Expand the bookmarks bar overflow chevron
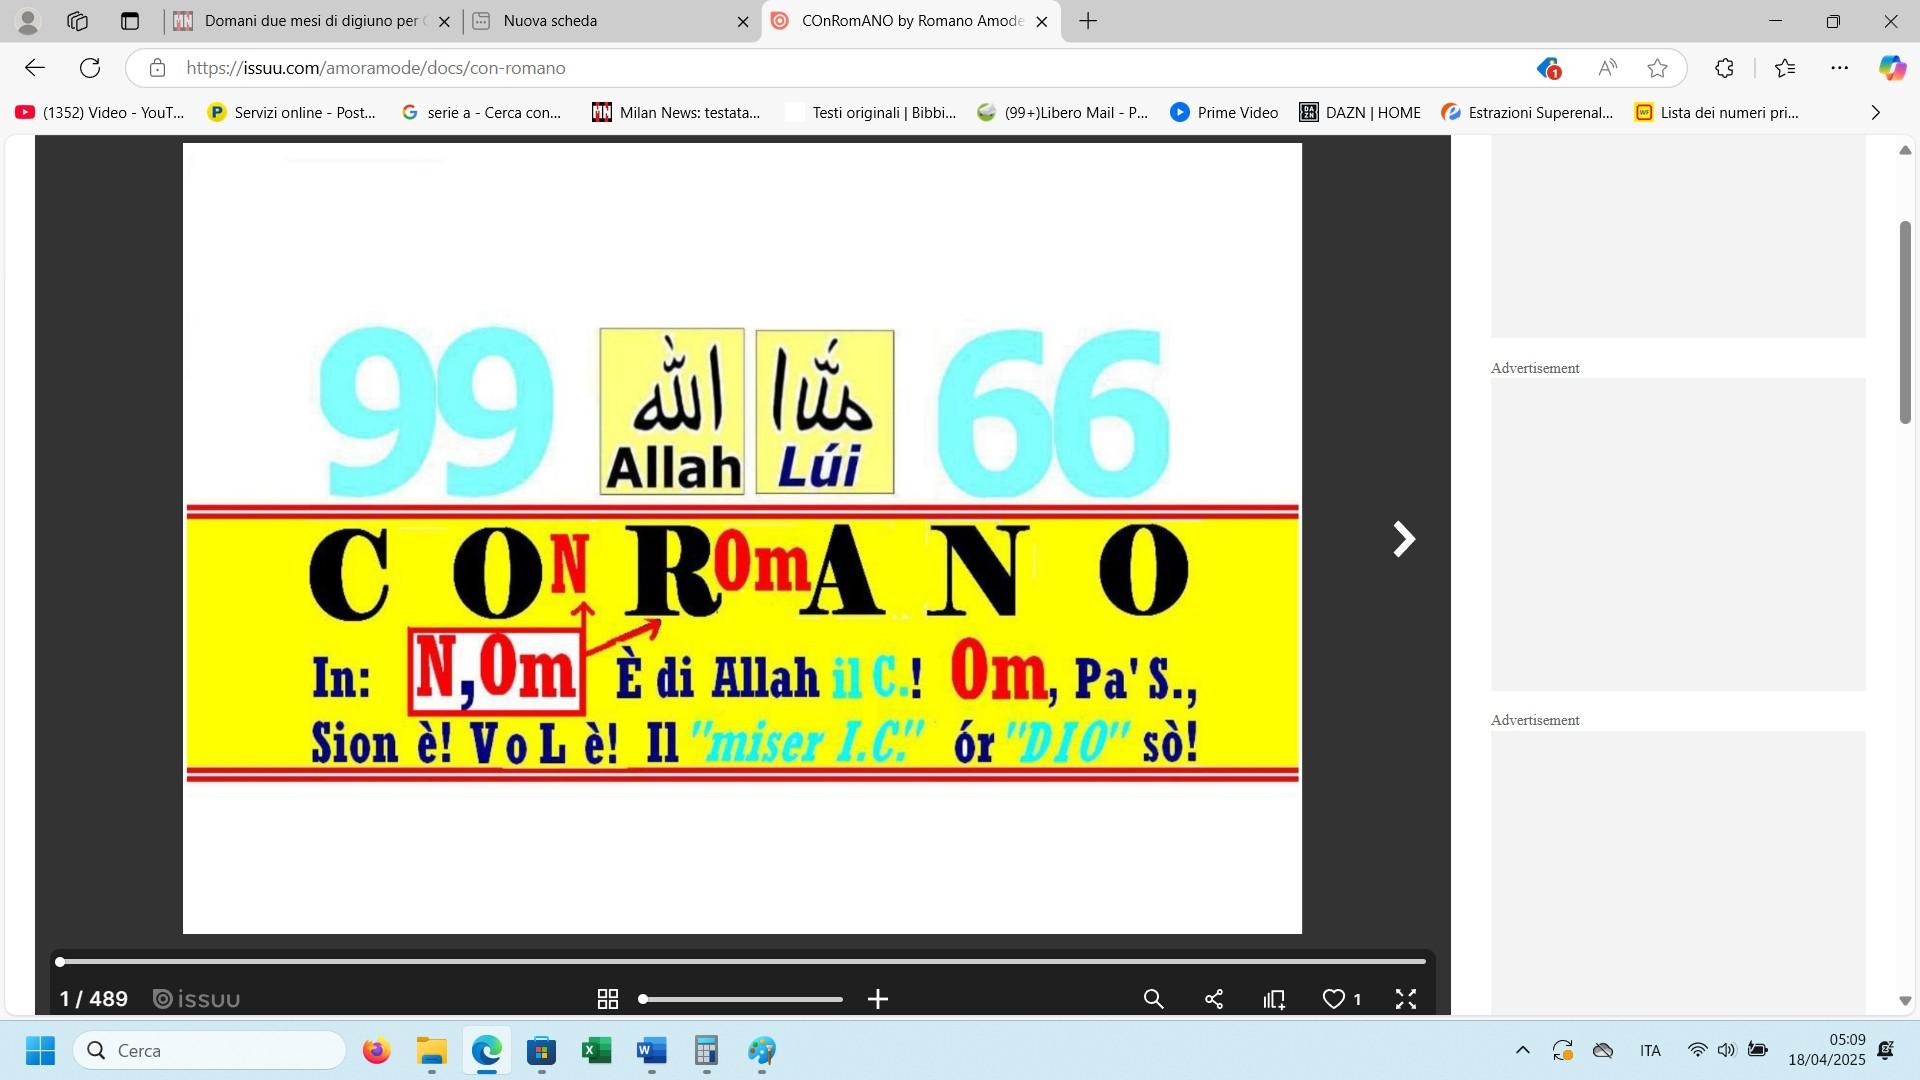 pos(1875,113)
